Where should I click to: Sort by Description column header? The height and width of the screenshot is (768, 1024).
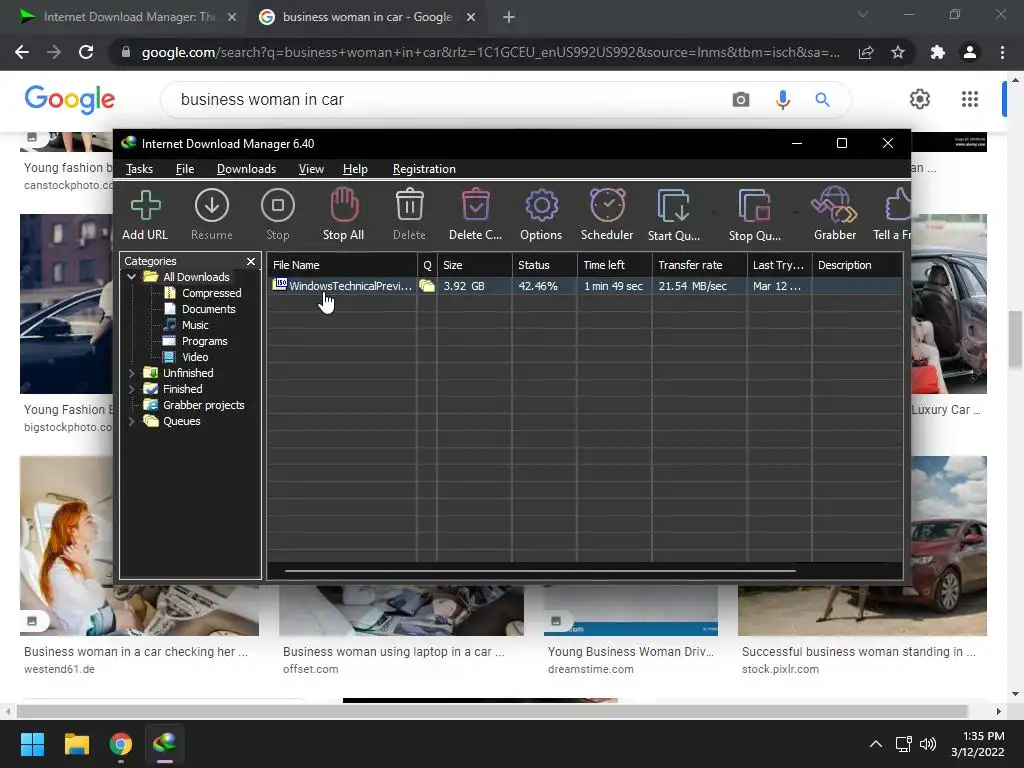point(857,265)
